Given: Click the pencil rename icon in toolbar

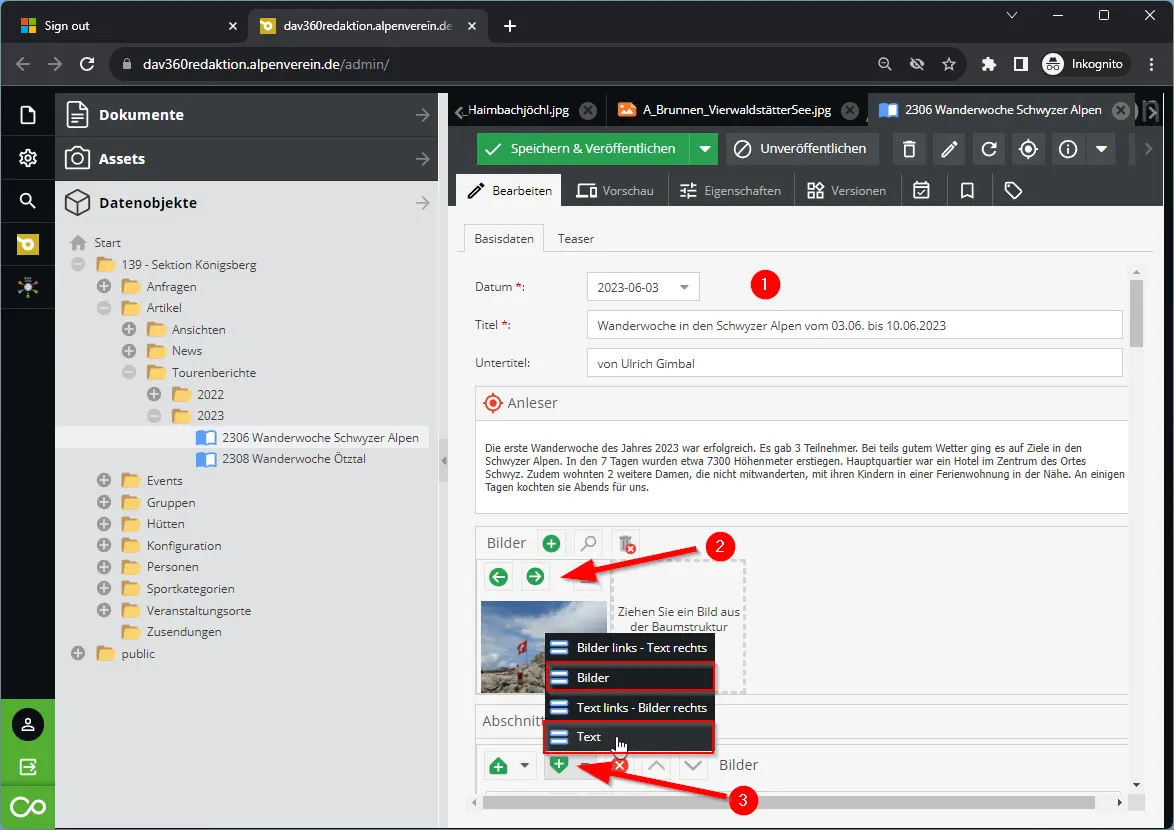Looking at the screenshot, I should (949, 149).
